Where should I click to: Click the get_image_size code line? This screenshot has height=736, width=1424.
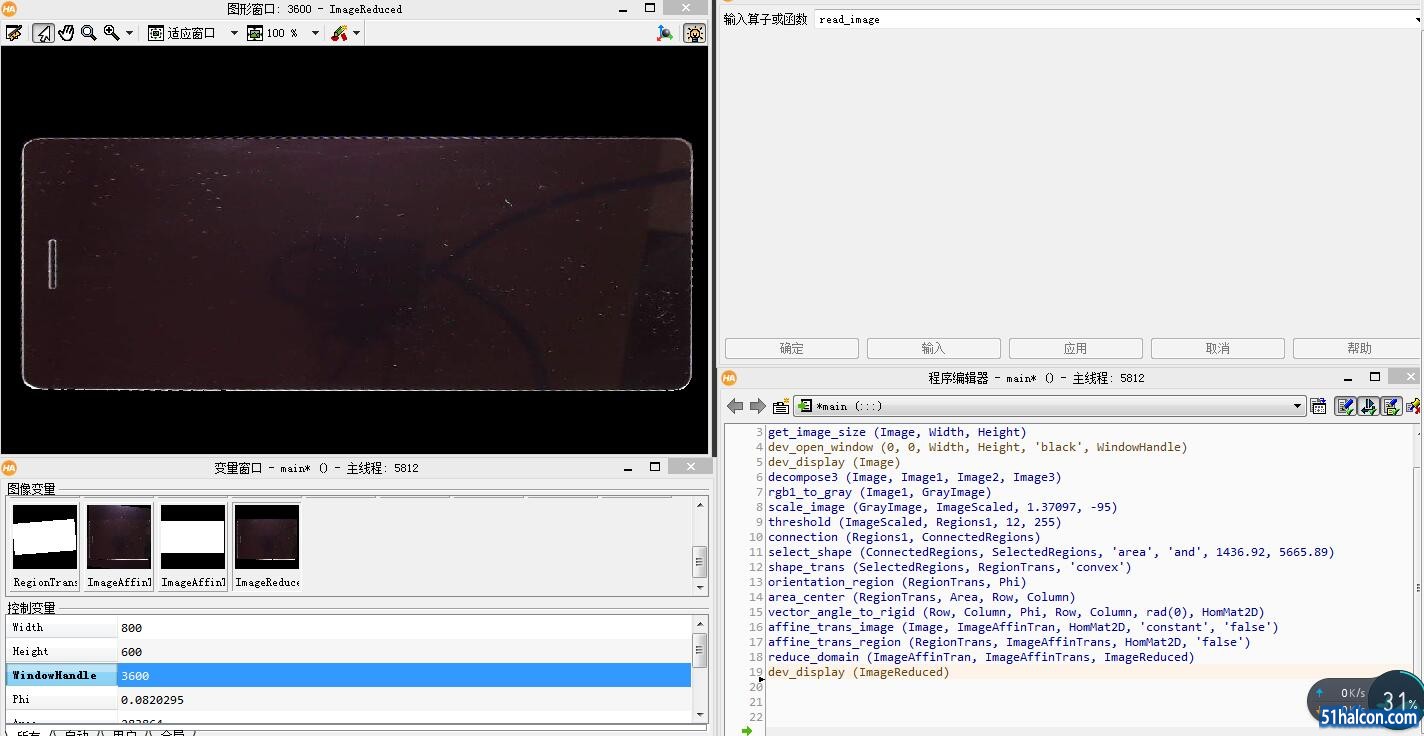coord(897,432)
